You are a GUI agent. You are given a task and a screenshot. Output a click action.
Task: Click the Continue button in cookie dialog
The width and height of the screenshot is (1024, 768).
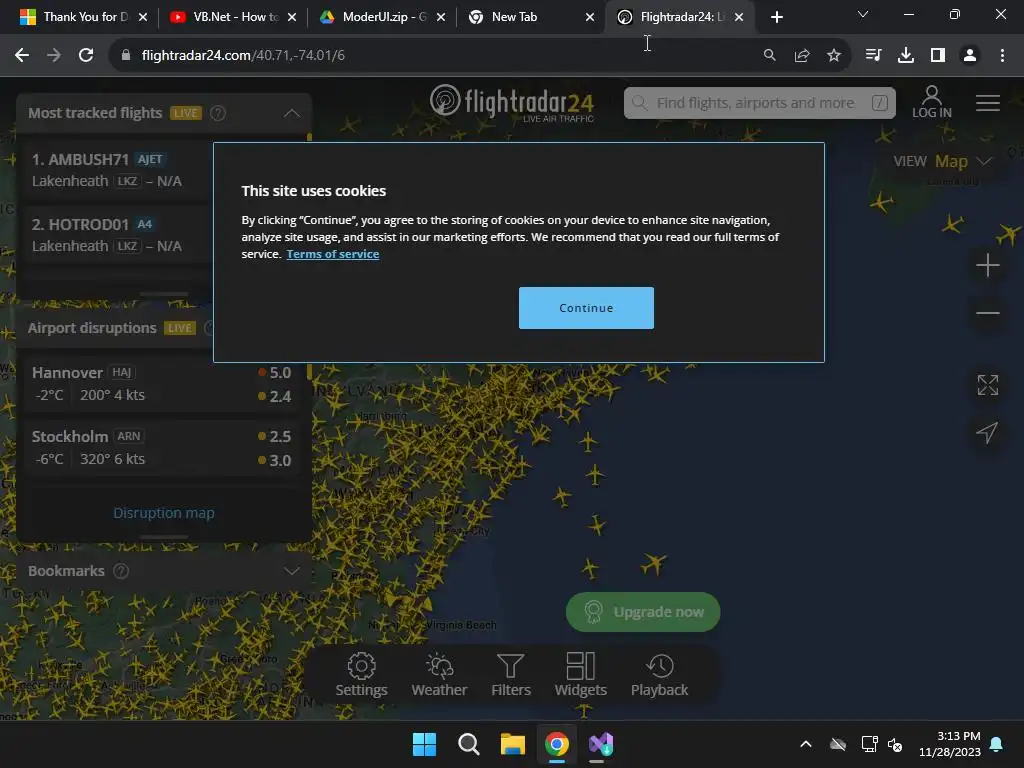(586, 308)
